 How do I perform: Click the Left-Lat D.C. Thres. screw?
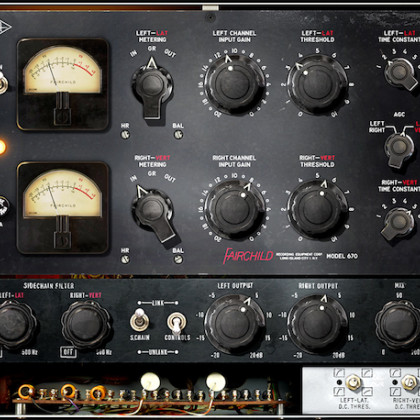click(x=353, y=382)
